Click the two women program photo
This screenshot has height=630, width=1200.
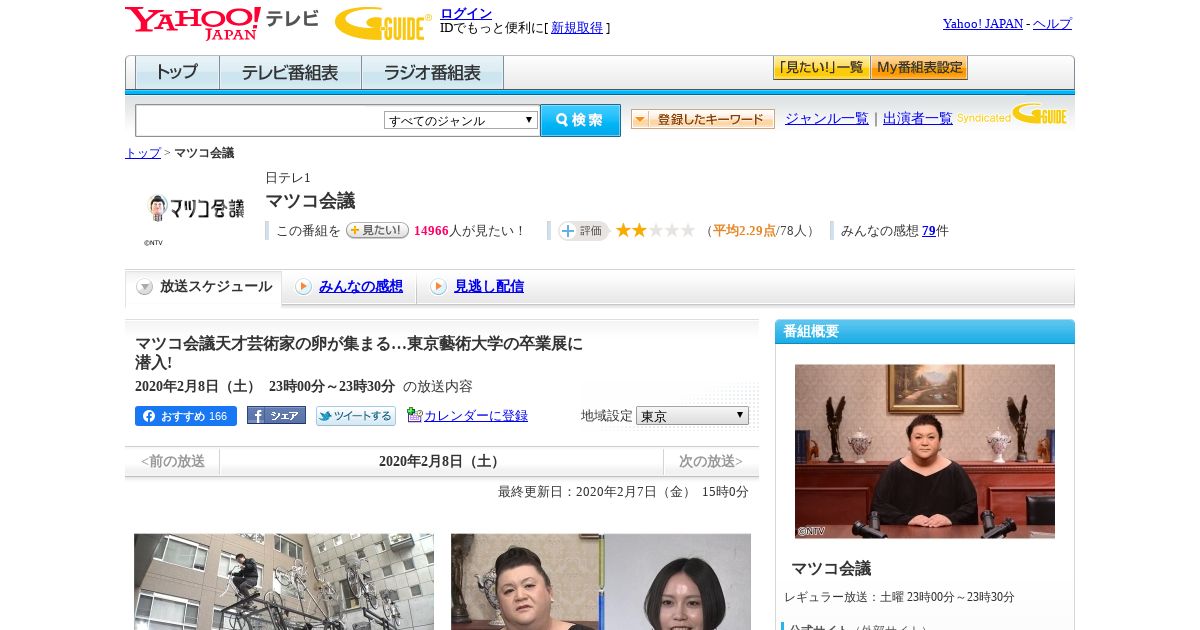[x=601, y=581]
